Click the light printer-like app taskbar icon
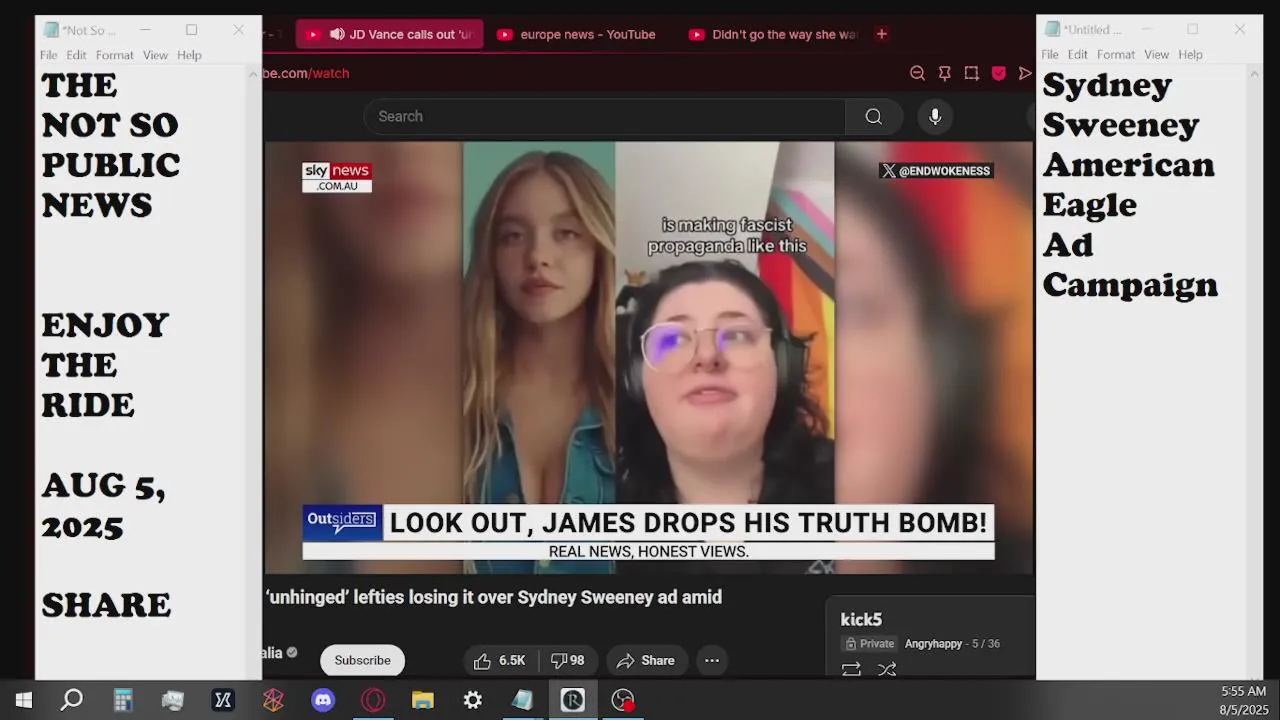 [x=173, y=700]
